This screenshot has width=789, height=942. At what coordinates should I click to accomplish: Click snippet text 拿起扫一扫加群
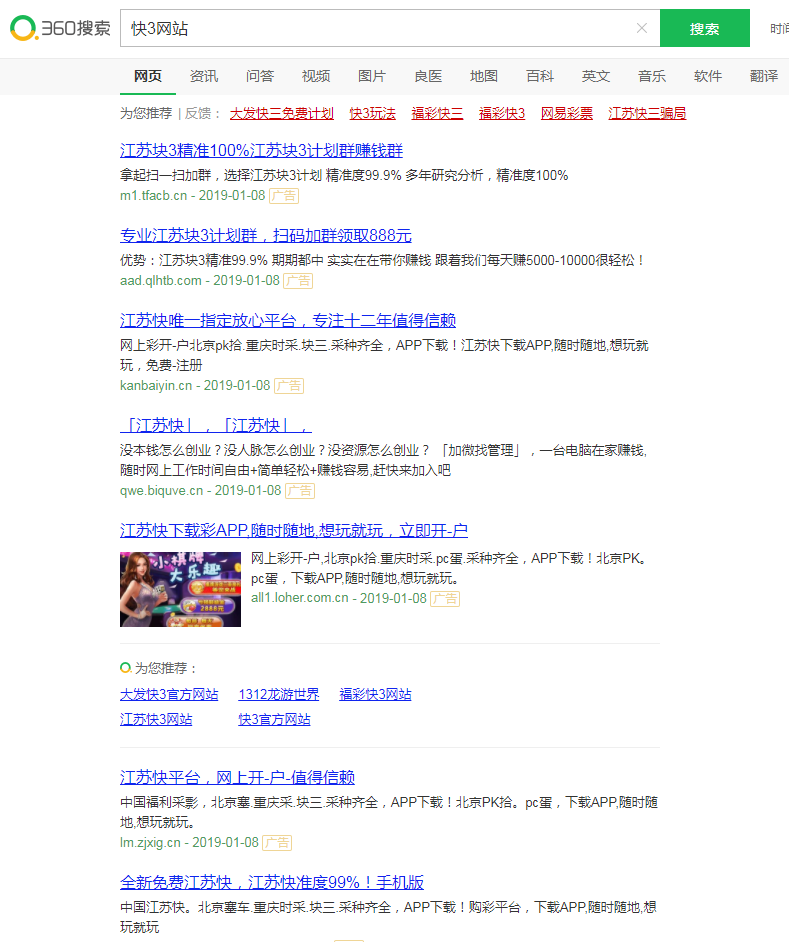click(x=166, y=175)
